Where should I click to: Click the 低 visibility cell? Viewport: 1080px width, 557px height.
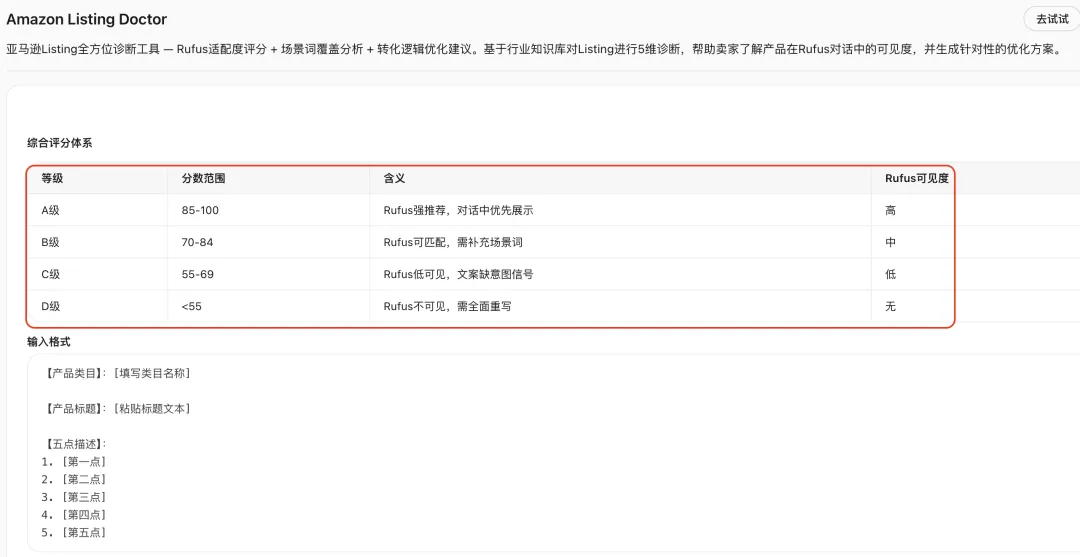(891, 274)
